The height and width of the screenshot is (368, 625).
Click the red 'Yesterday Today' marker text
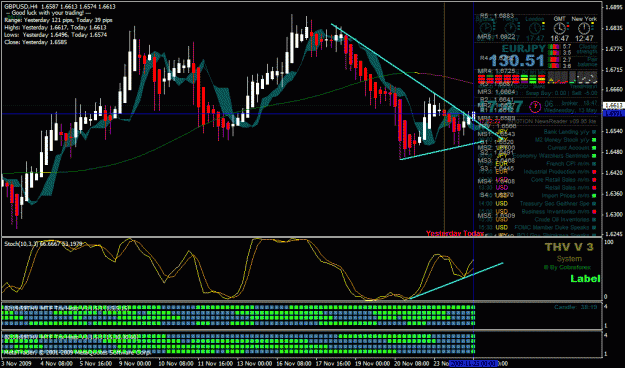pos(455,233)
